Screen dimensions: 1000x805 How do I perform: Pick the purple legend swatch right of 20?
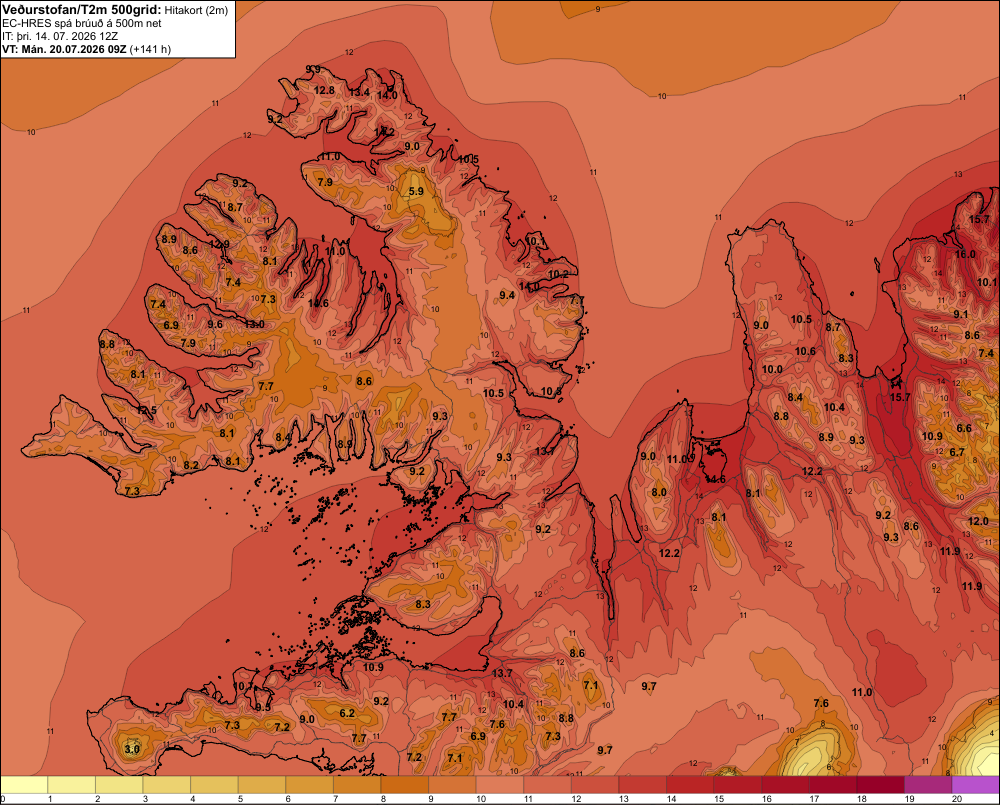(x=976, y=785)
